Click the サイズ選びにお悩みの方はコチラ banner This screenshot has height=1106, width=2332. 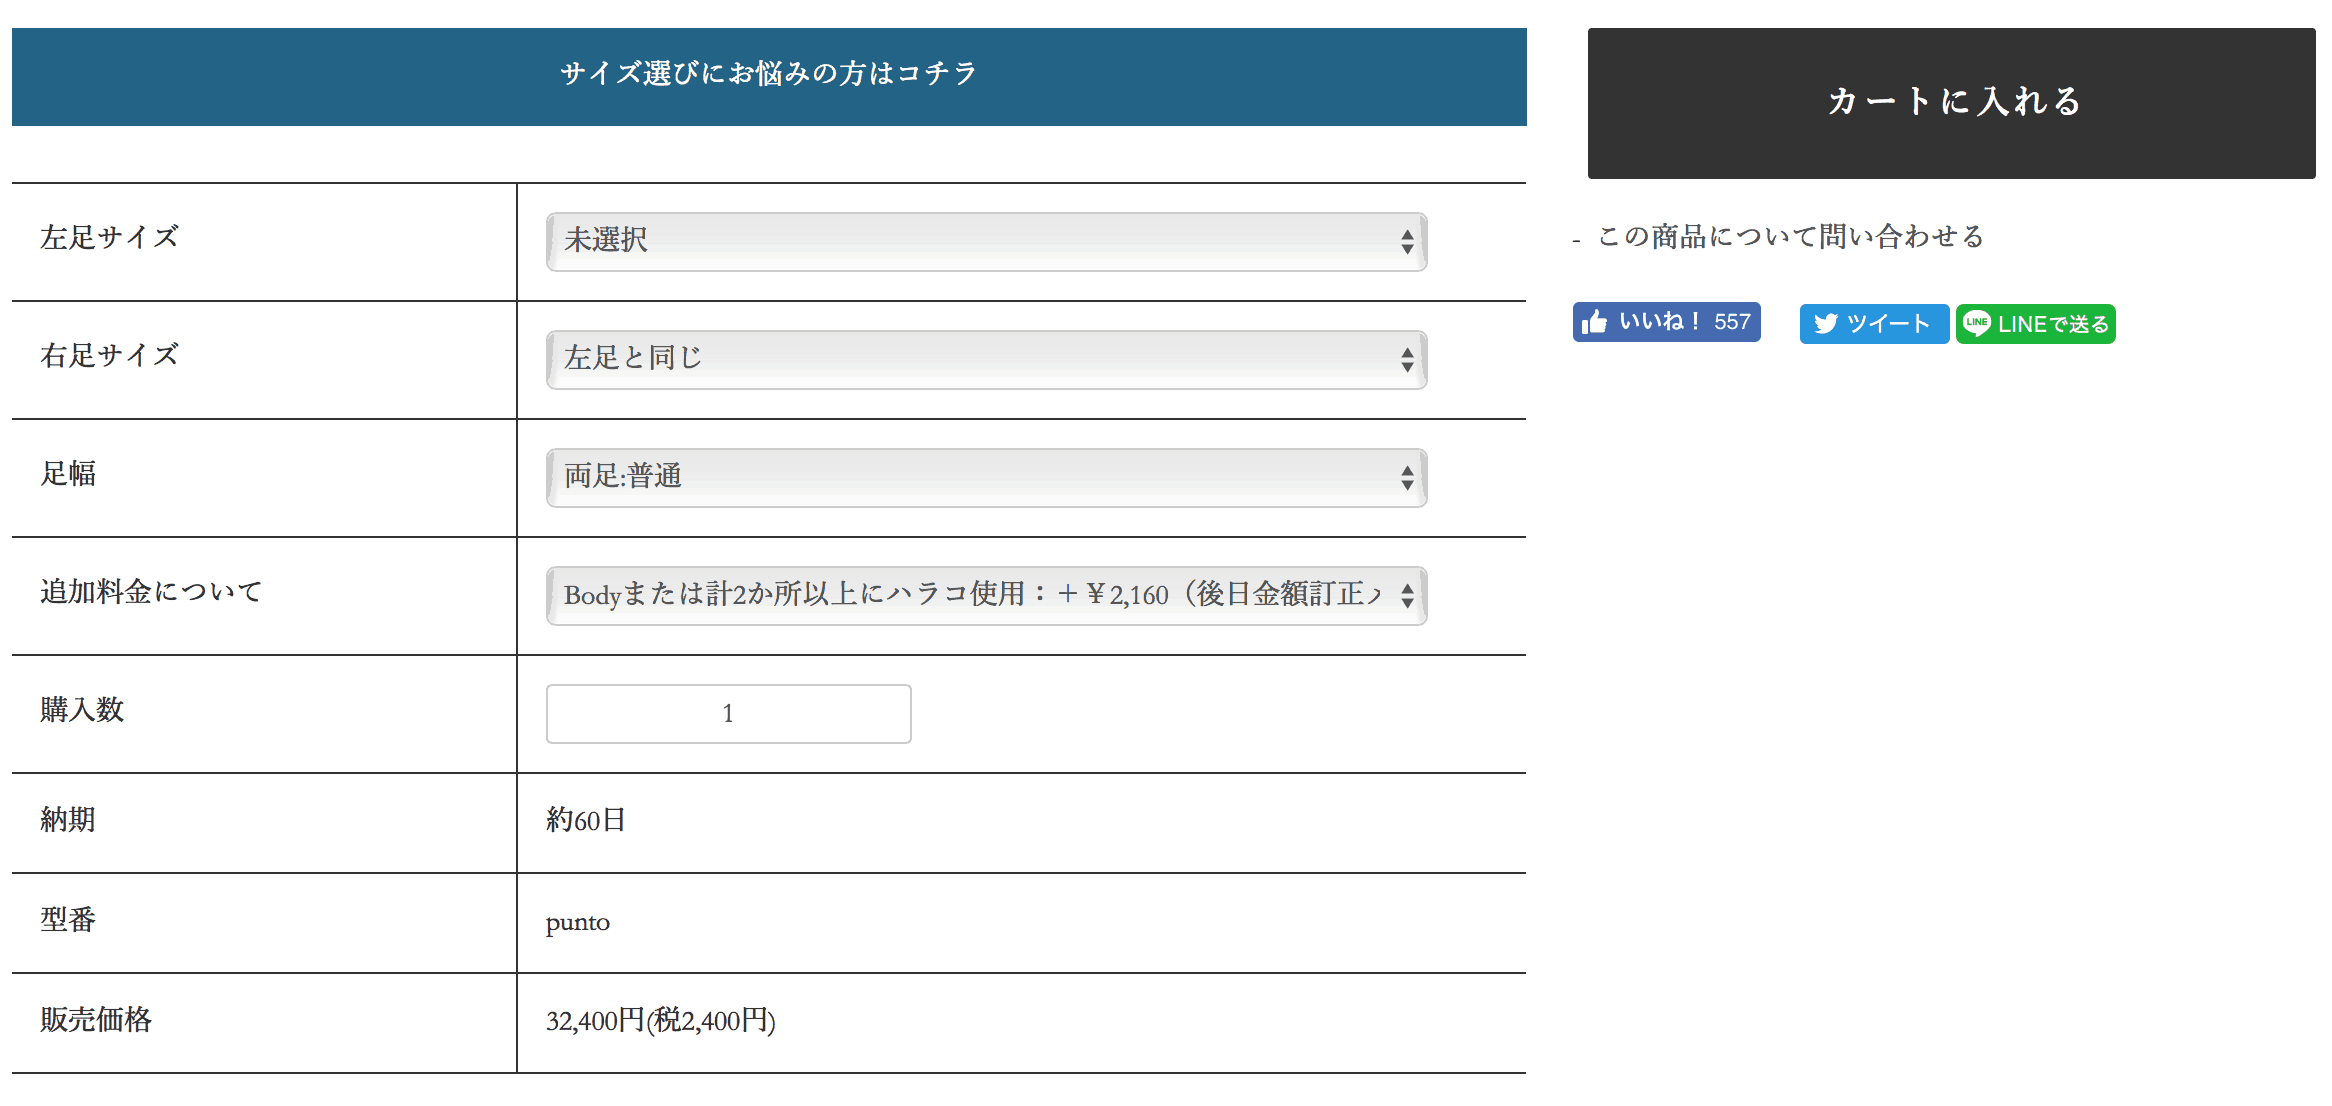769,76
